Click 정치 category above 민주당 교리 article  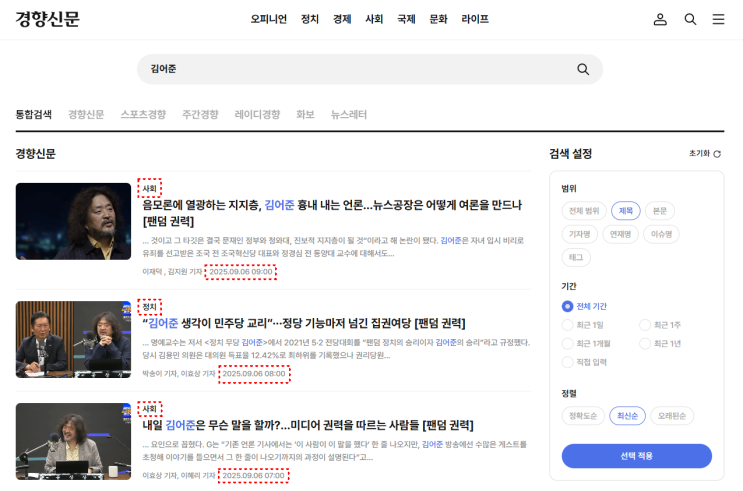pyautogui.click(x=150, y=307)
